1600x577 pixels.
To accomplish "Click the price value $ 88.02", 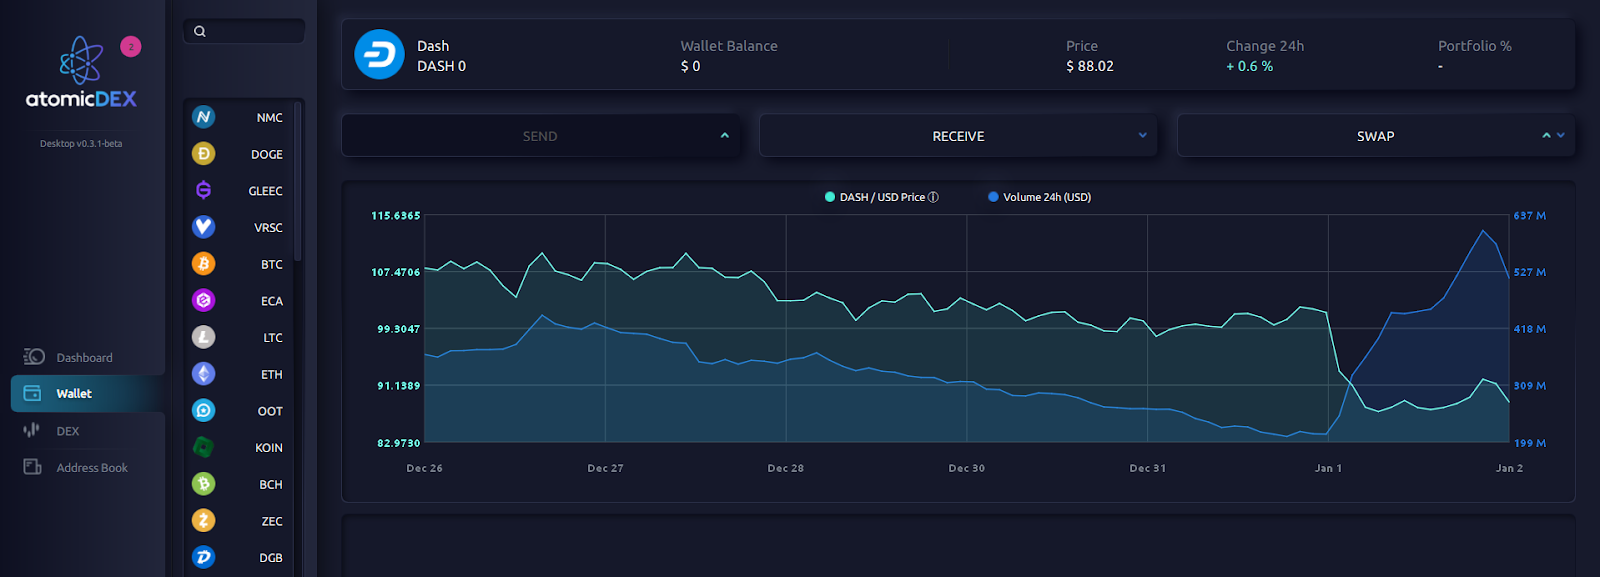I will (x=1090, y=66).
